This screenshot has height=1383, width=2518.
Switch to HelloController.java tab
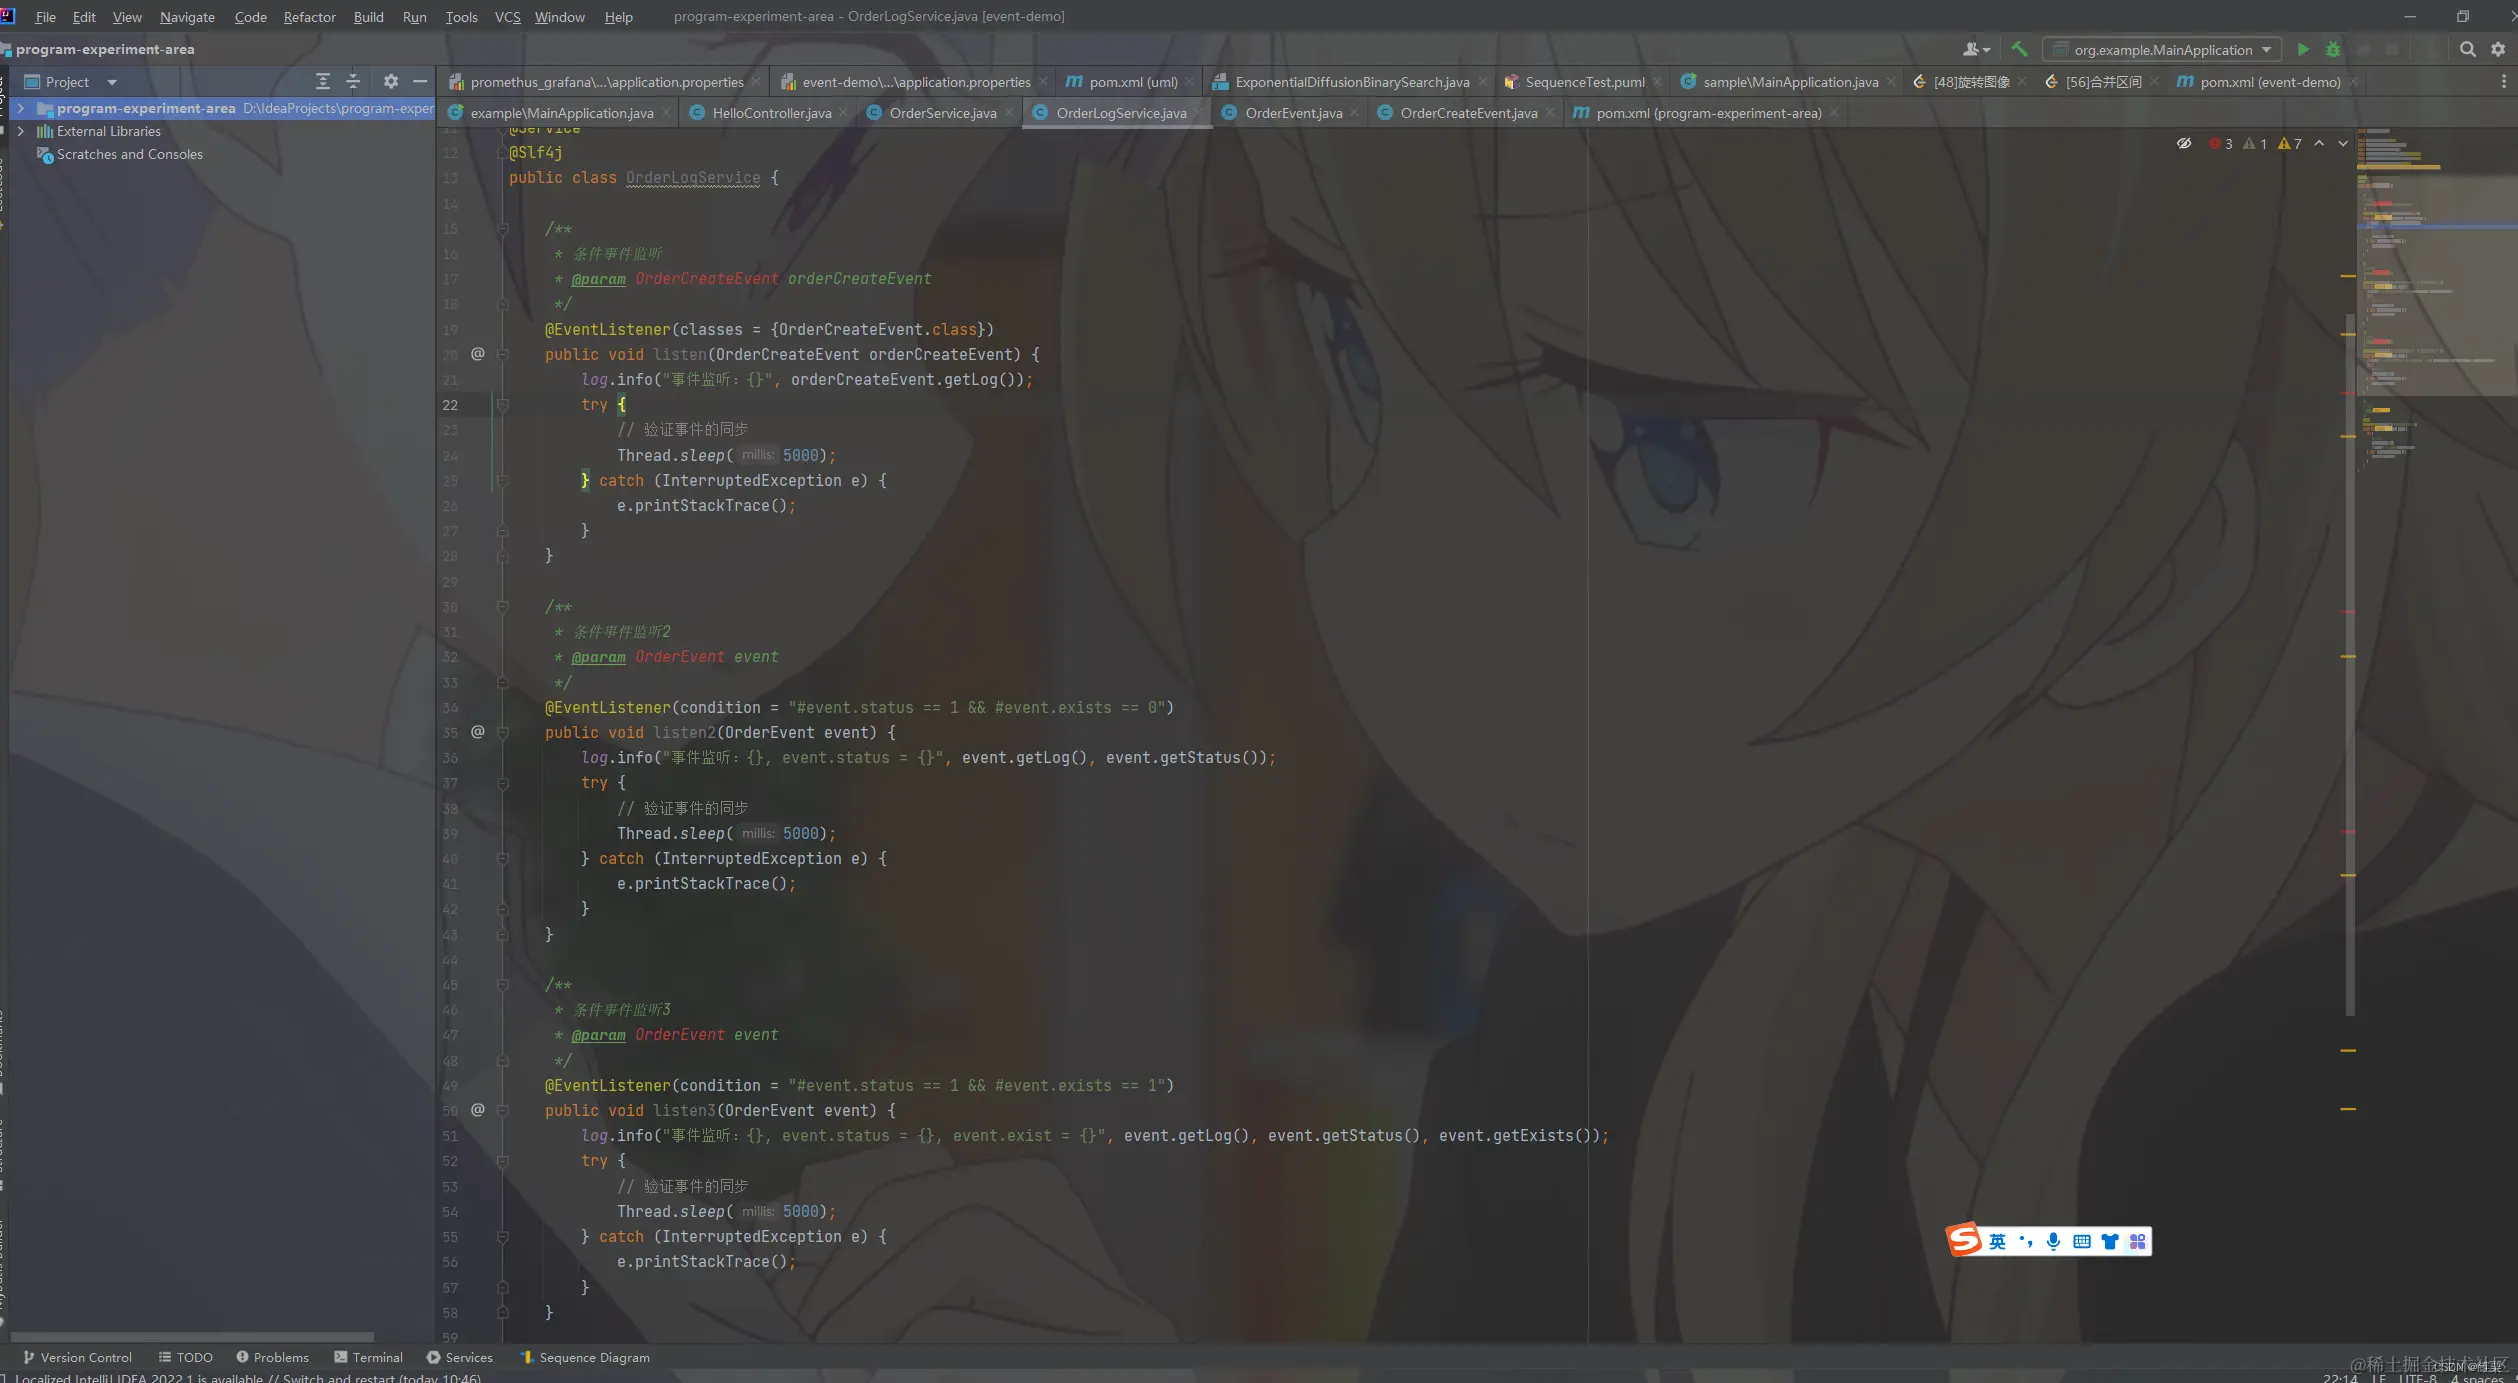tap(771, 113)
